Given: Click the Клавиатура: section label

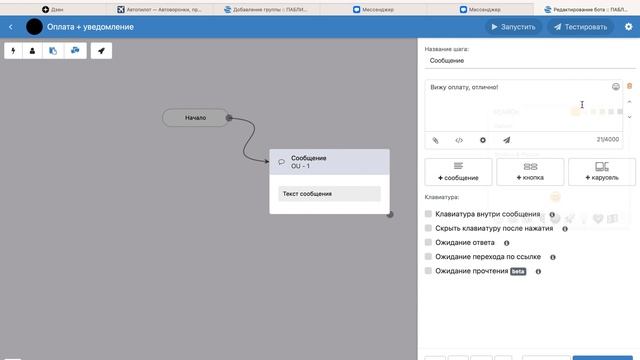Looking at the screenshot, I should (442, 197).
